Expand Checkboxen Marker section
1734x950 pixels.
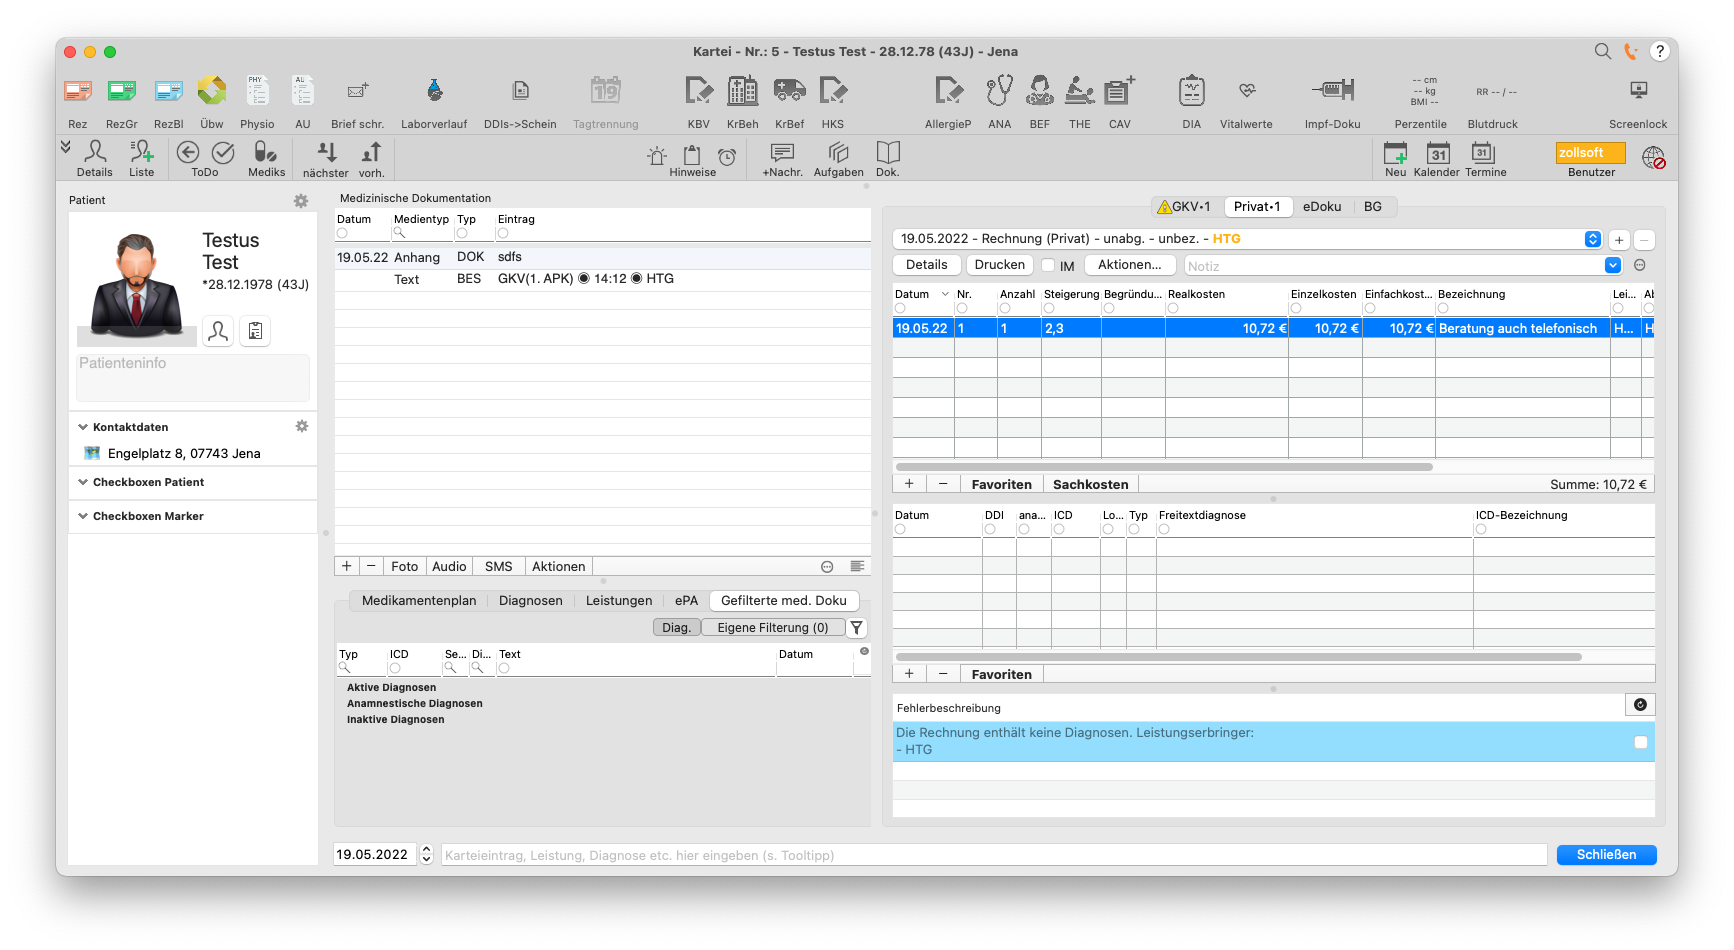[x=83, y=516]
